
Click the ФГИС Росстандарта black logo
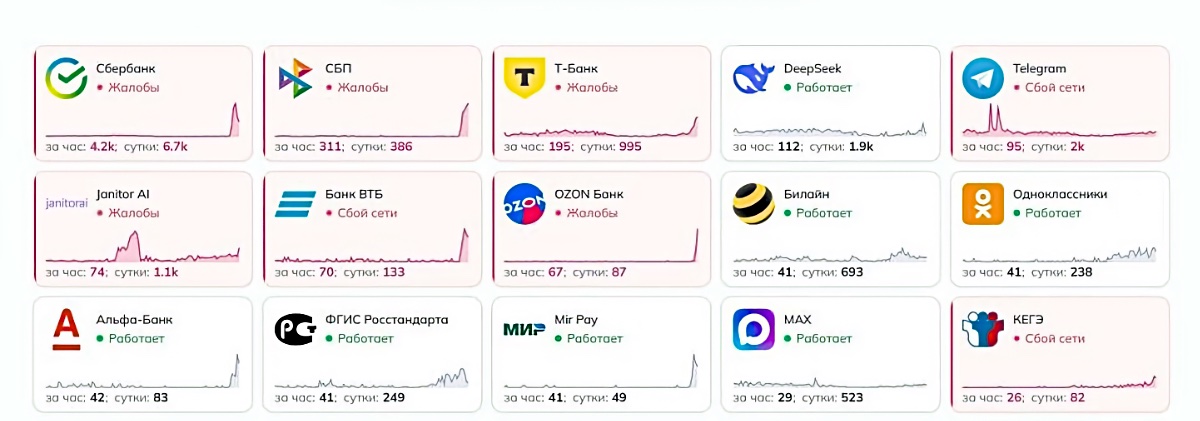(295, 329)
